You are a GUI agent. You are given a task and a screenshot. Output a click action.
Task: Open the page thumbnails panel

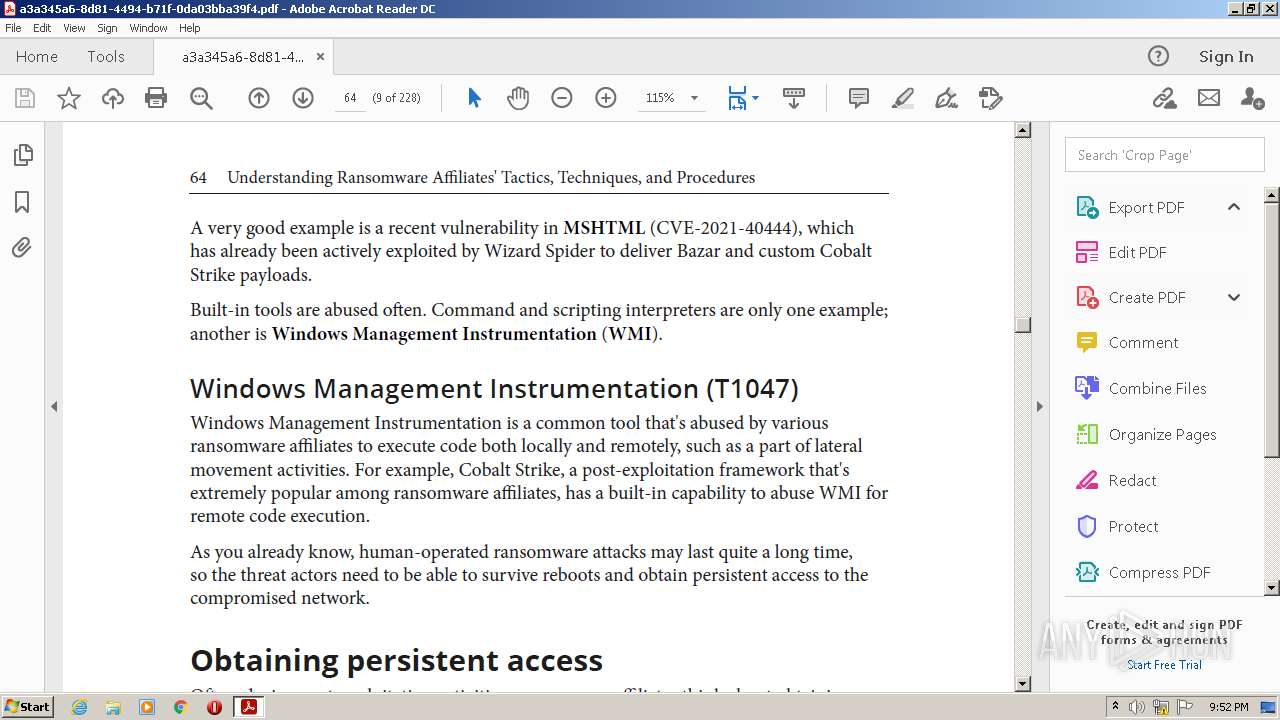pos(22,155)
